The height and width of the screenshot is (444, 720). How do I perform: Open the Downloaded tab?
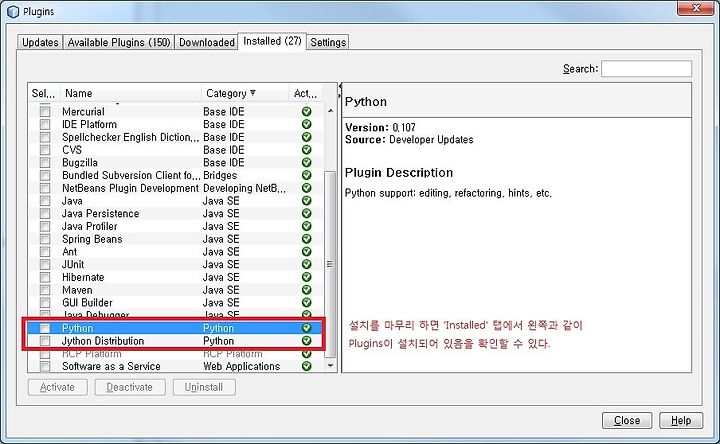[207, 42]
